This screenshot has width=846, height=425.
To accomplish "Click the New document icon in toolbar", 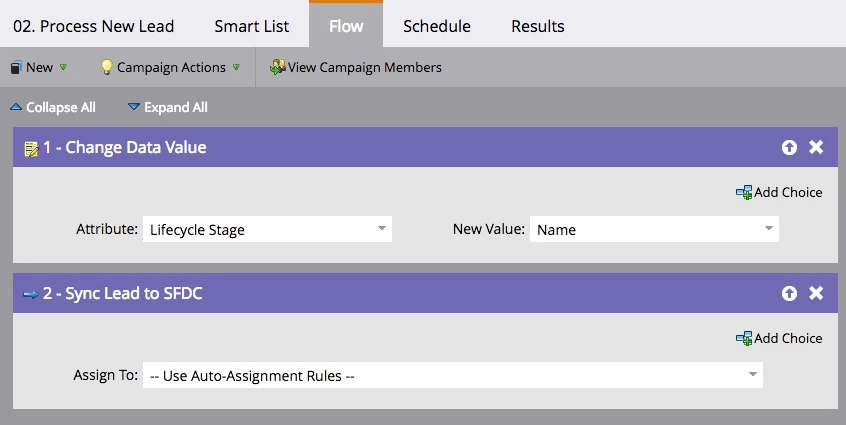I will tap(16, 67).
